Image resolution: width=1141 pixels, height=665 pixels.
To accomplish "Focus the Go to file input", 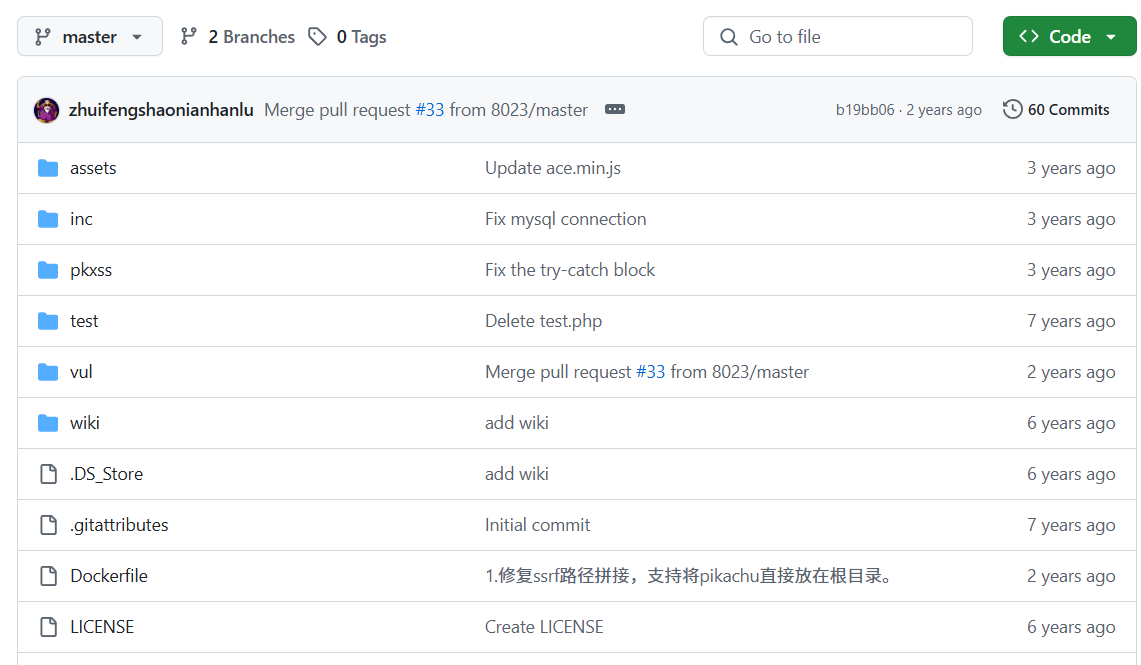I will 838,36.
